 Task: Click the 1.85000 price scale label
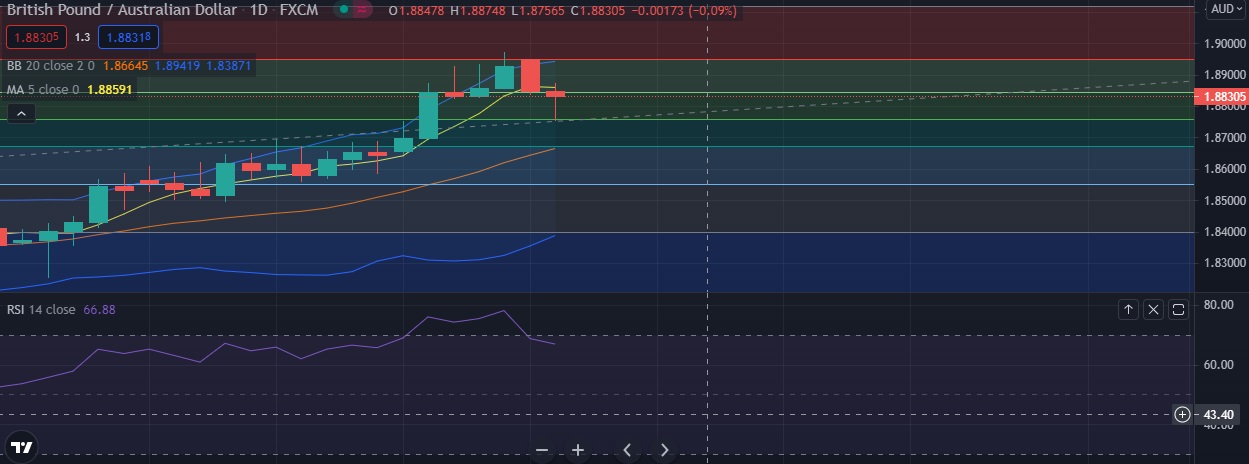(1224, 200)
